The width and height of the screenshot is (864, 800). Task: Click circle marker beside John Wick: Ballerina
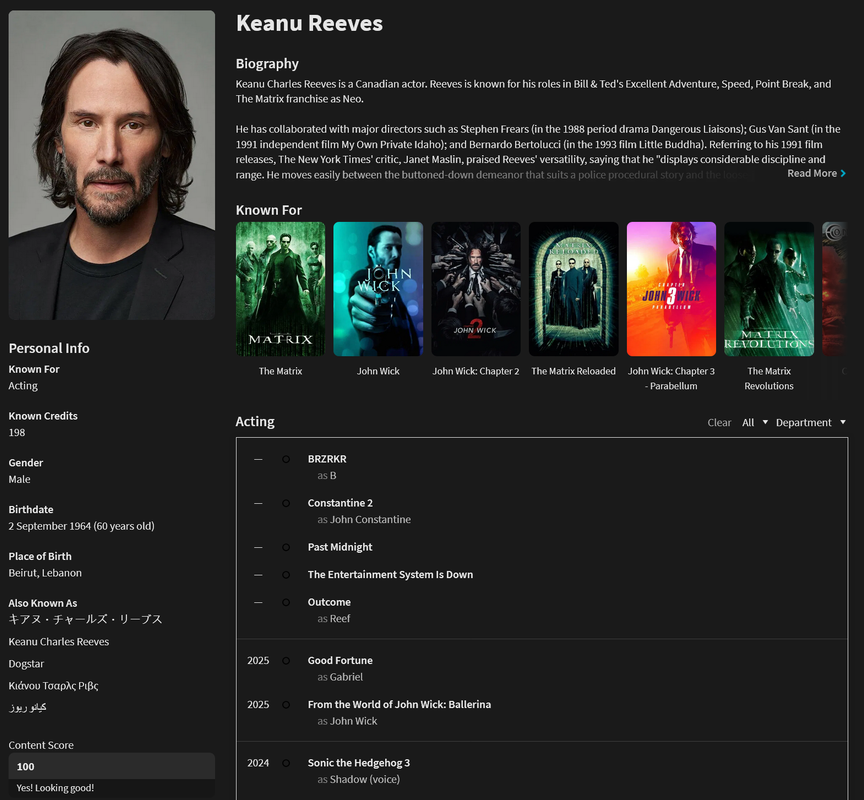[286, 705]
